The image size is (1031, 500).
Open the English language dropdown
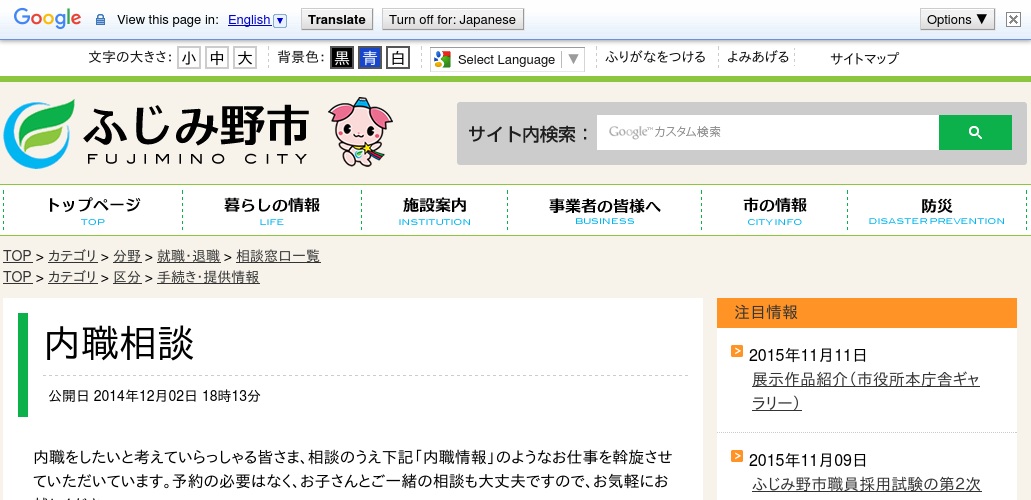coord(257,20)
